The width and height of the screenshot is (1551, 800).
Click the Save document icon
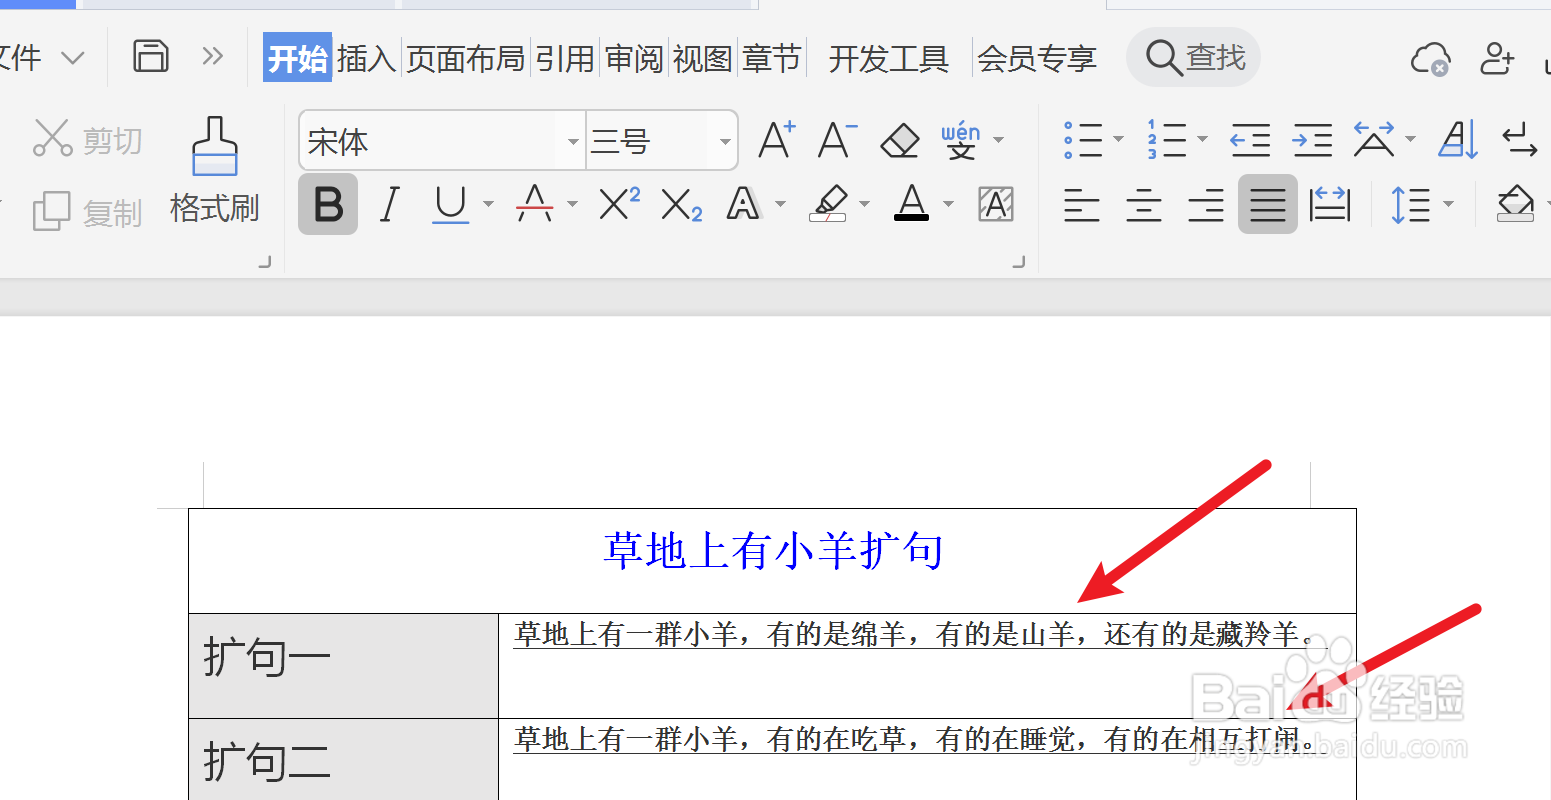point(151,56)
